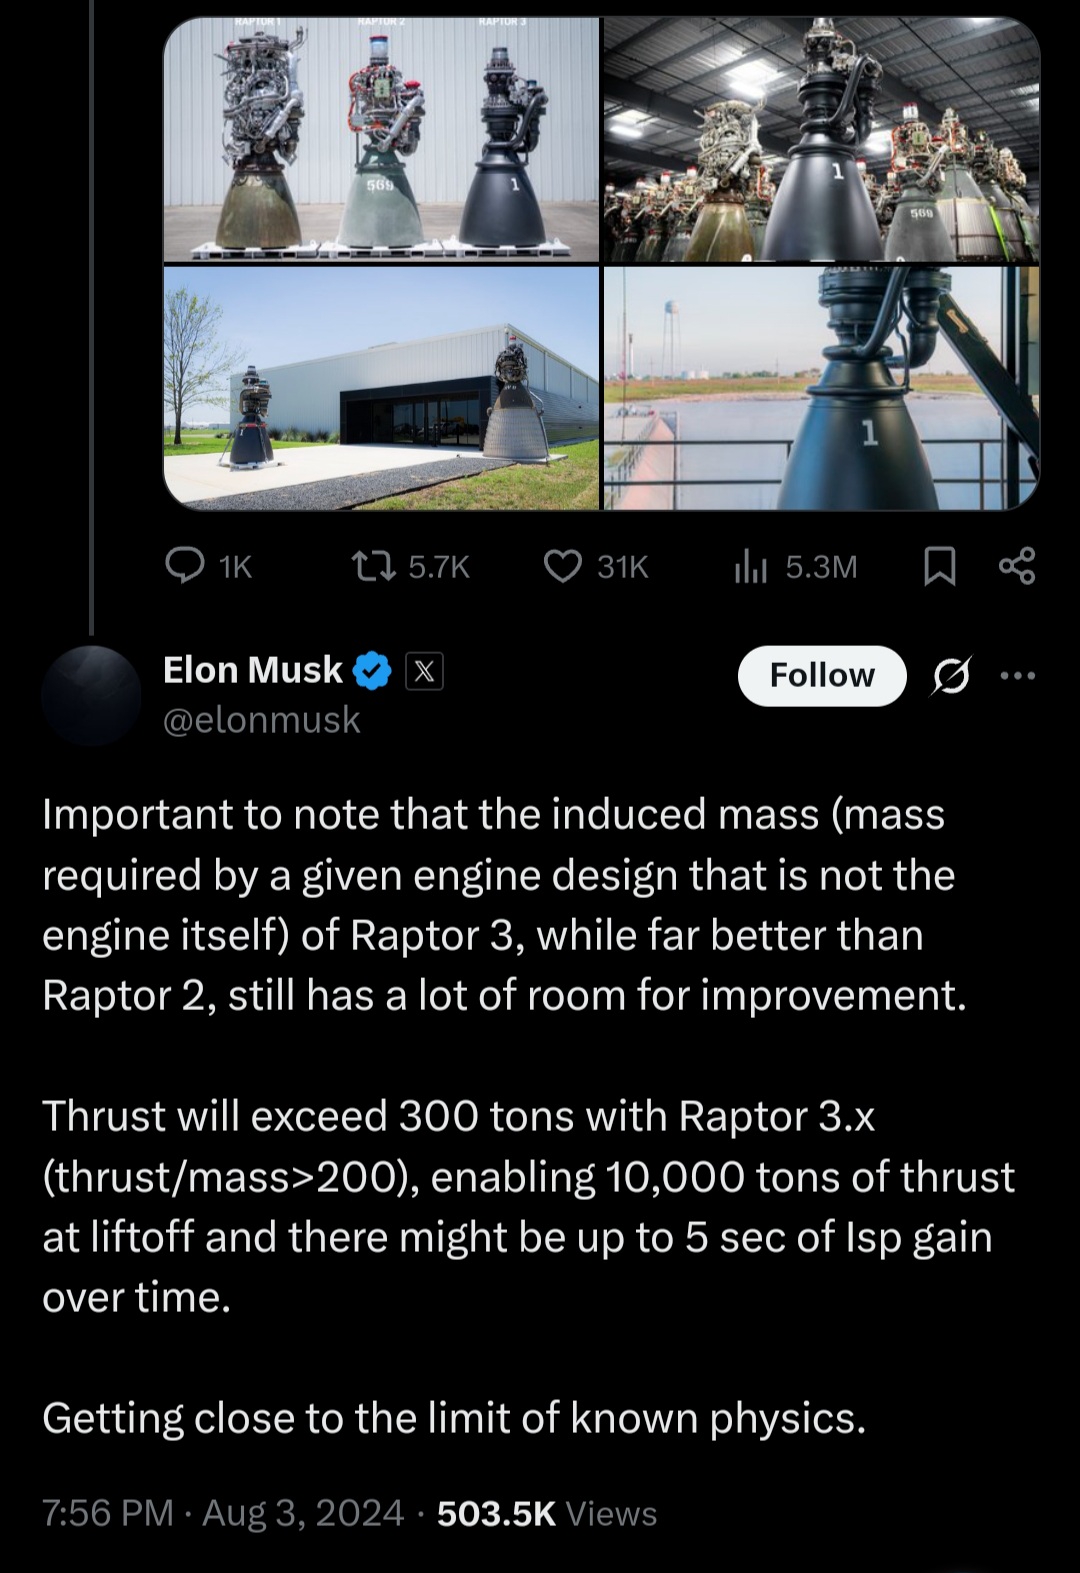This screenshot has height=1573, width=1080.
Task: Tap the Grok slashed-circle icon
Action: 949,677
